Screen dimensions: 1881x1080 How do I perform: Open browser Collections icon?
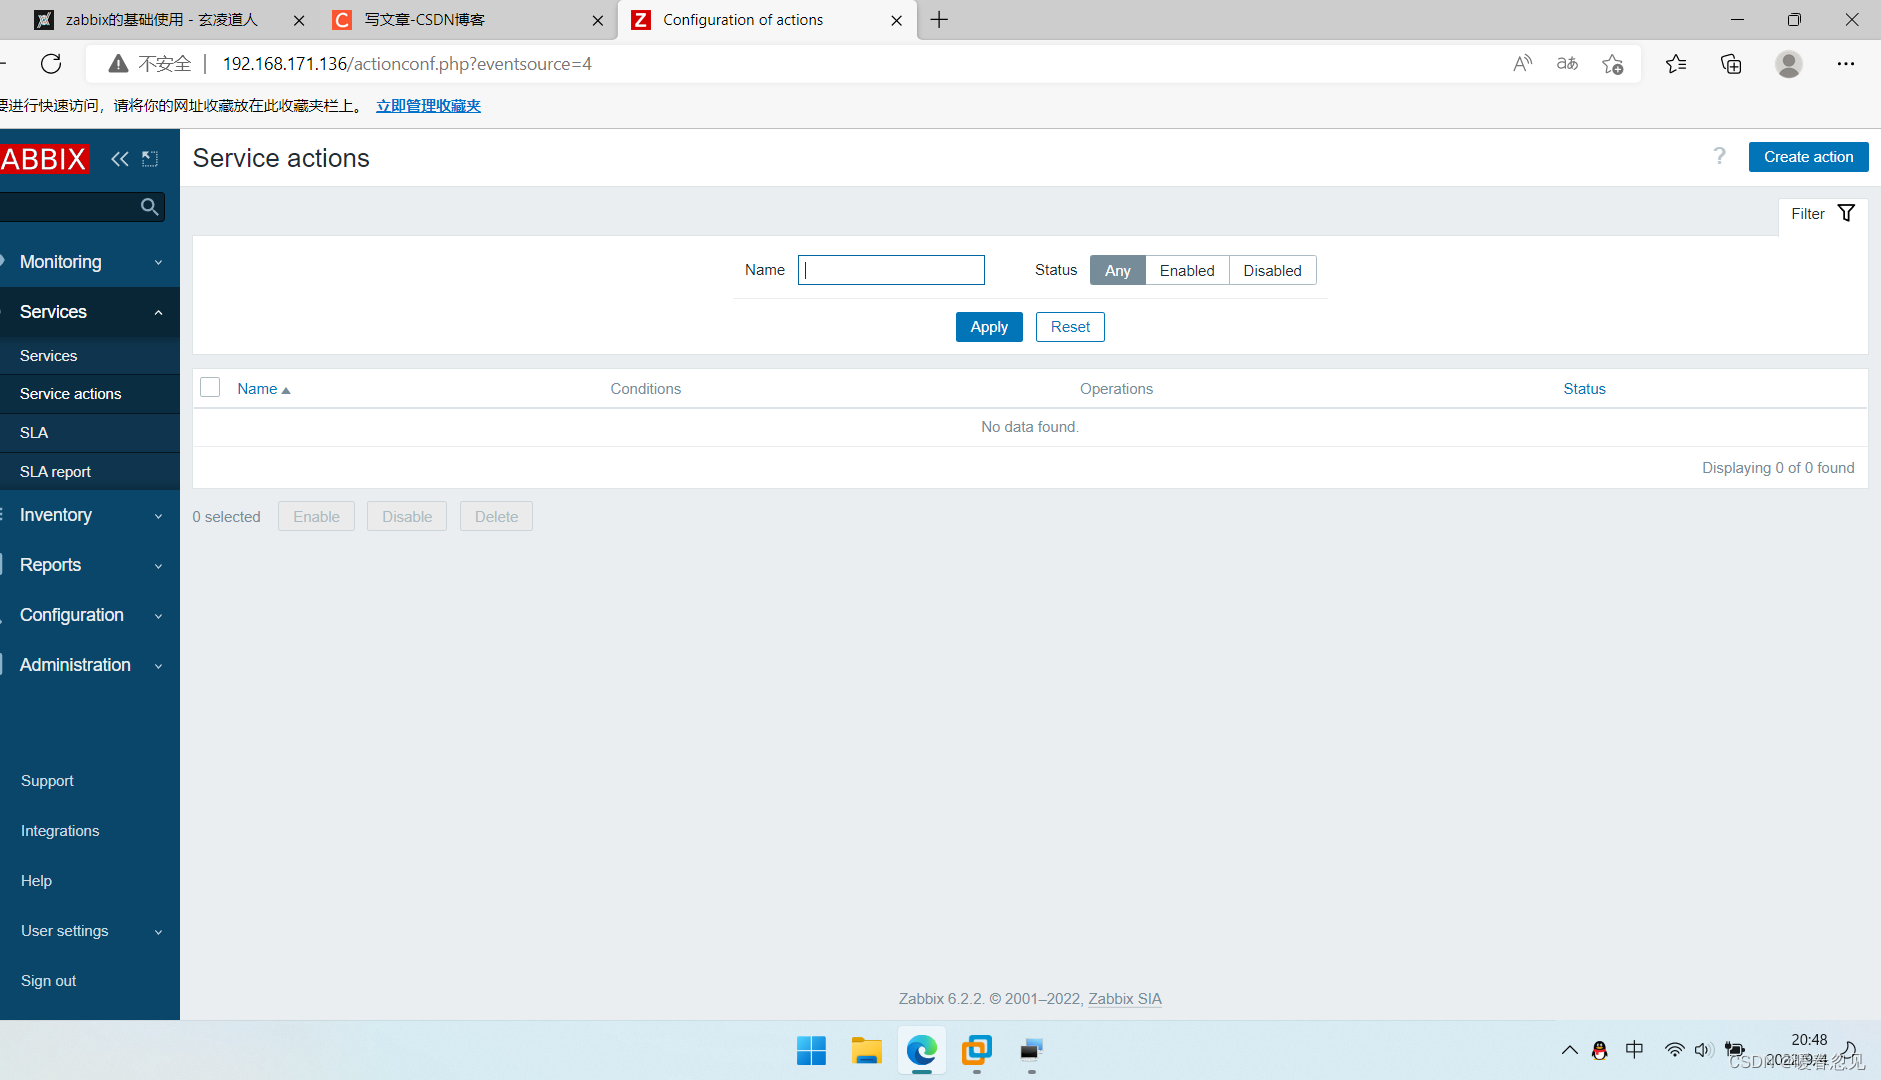click(1731, 64)
